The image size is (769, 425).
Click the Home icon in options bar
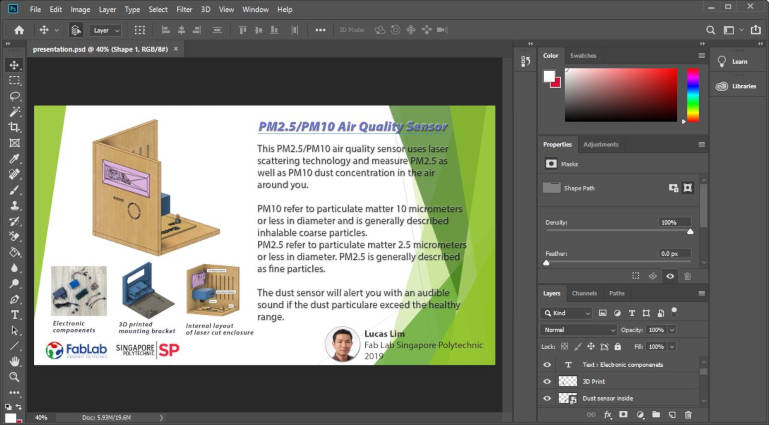19,30
